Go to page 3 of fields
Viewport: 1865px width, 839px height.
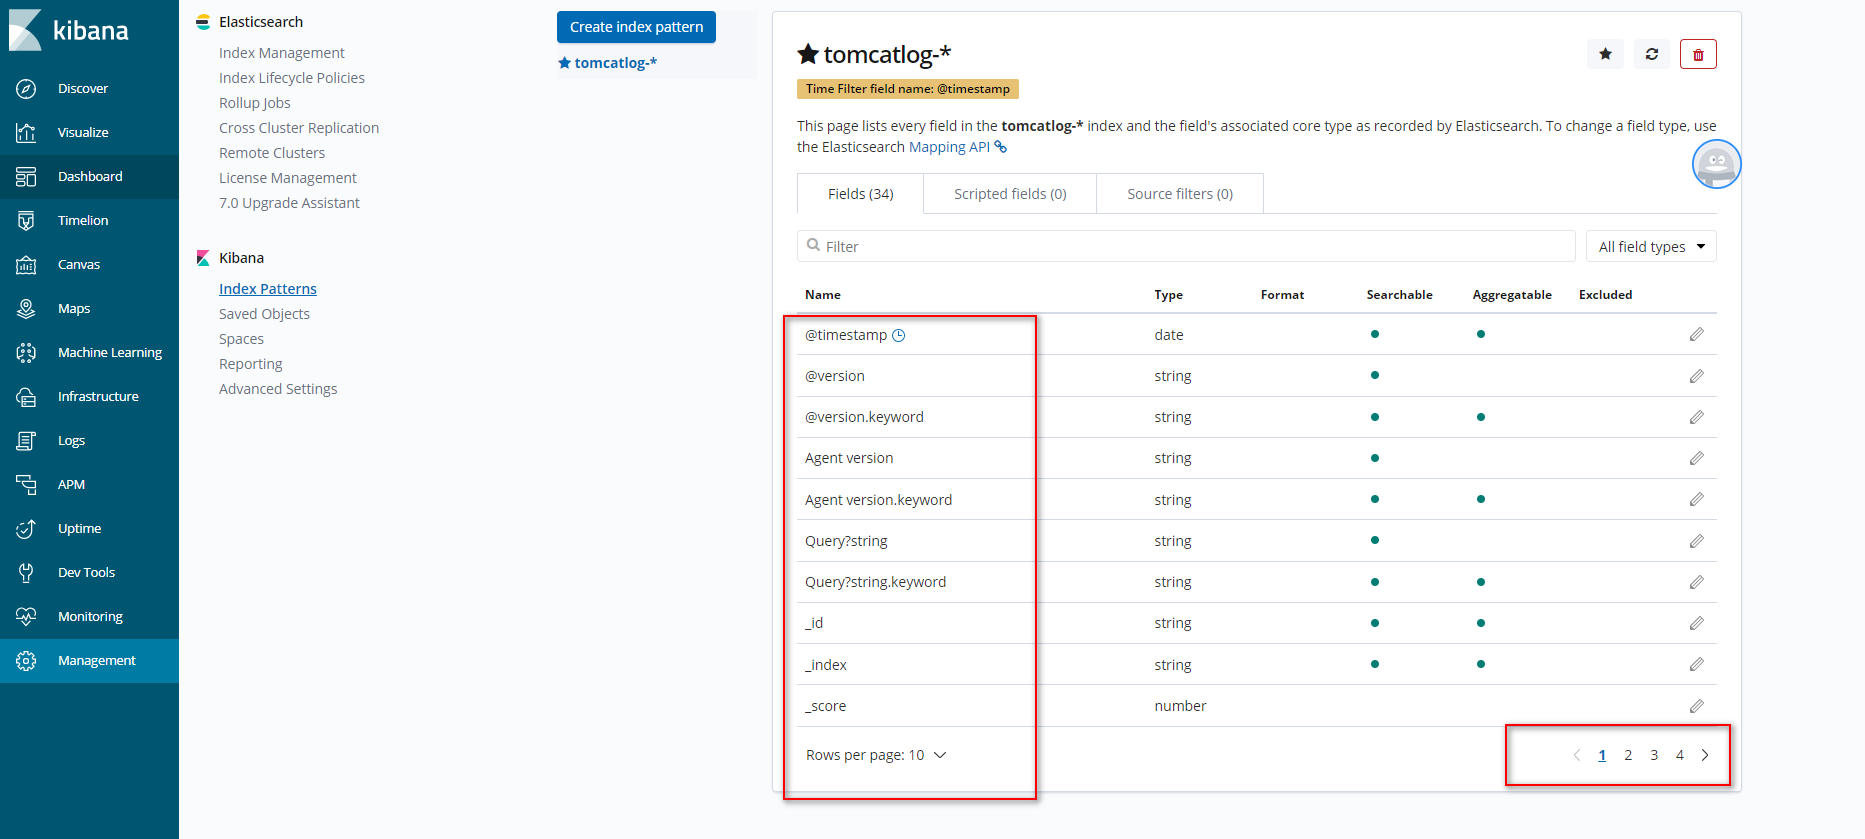[1654, 755]
